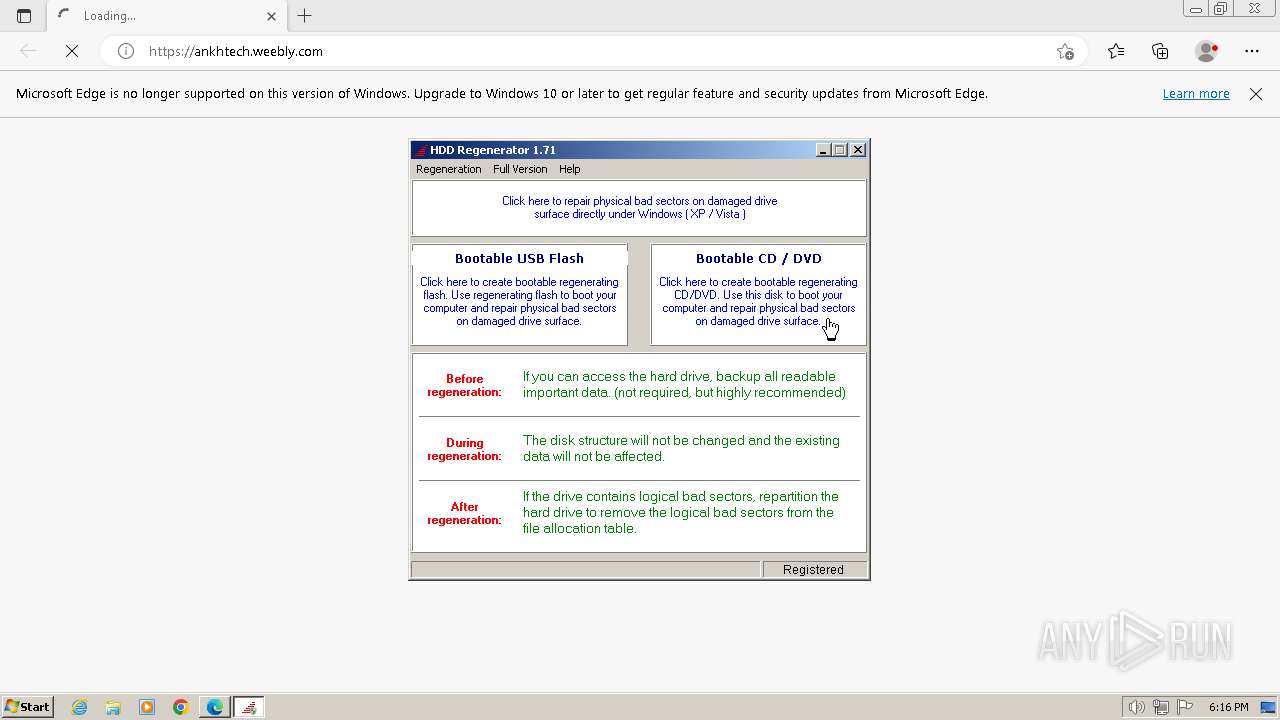The height and width of the screenshot is (720, 1280).
Task: Click the After regeneration label
Action: [x=464, y=513]
